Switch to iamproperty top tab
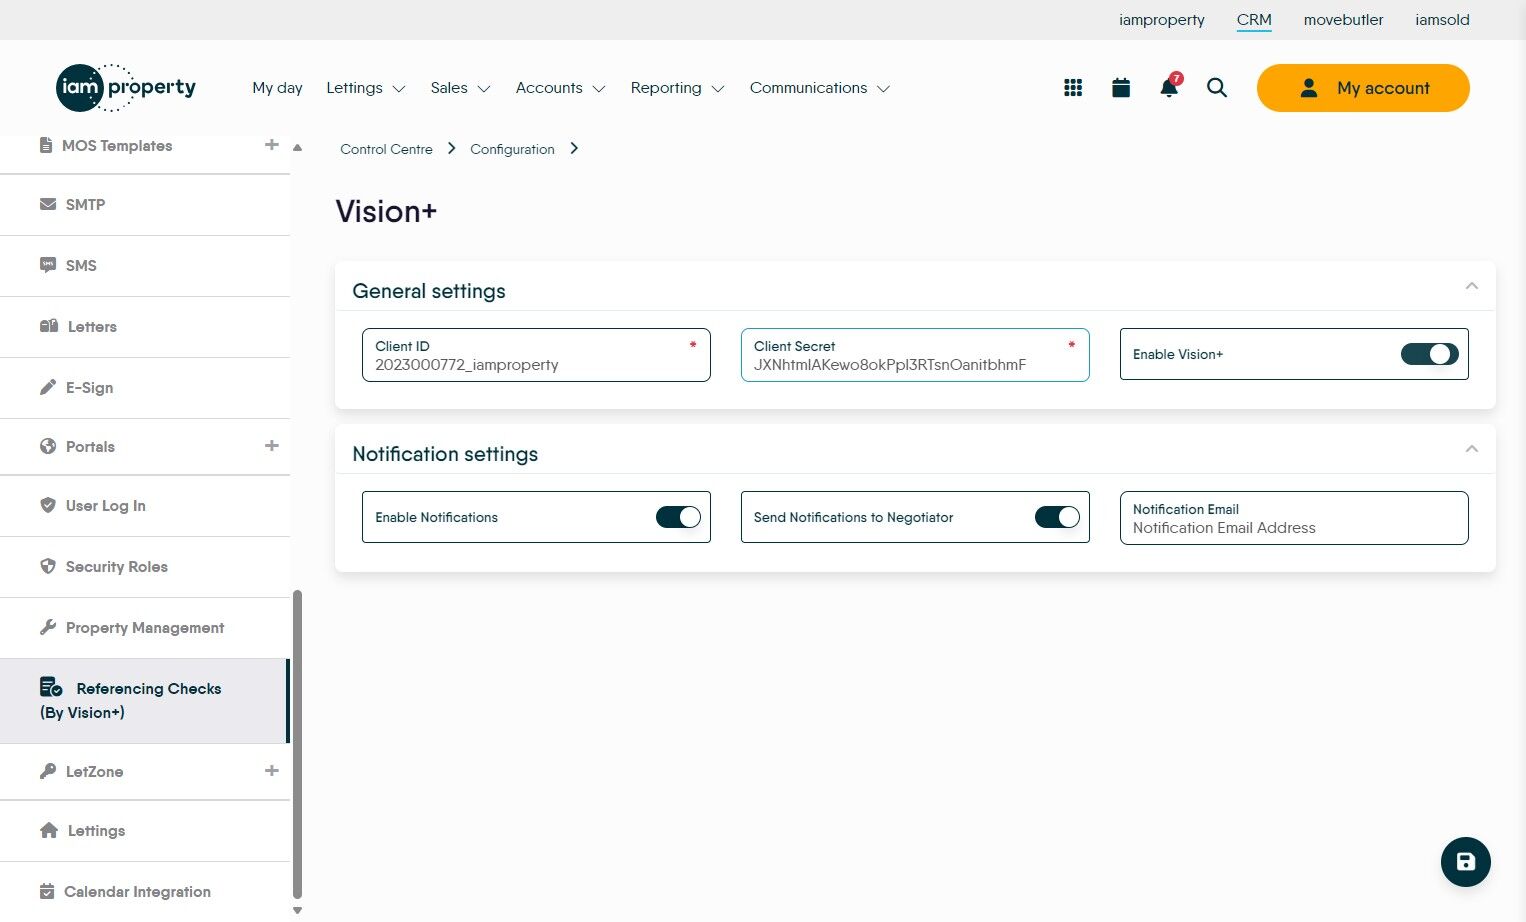 (x=1161, y=20)
